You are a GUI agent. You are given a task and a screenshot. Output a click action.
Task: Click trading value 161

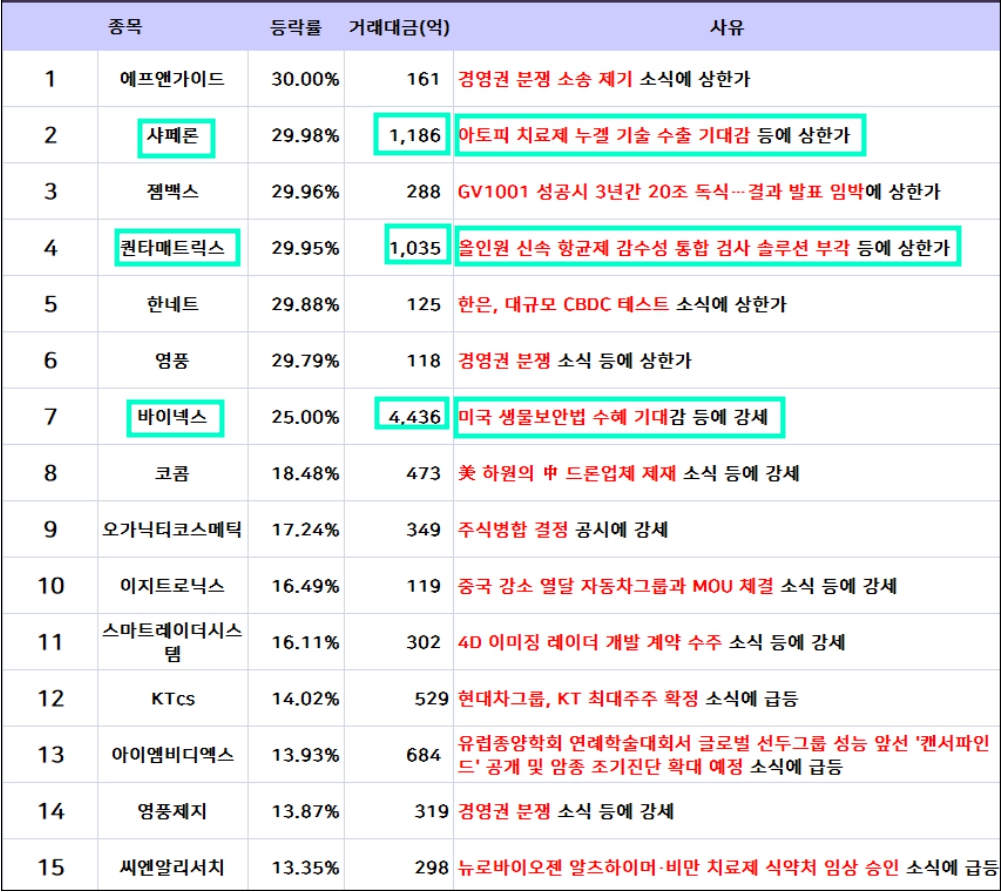click(x=423, y=79)
